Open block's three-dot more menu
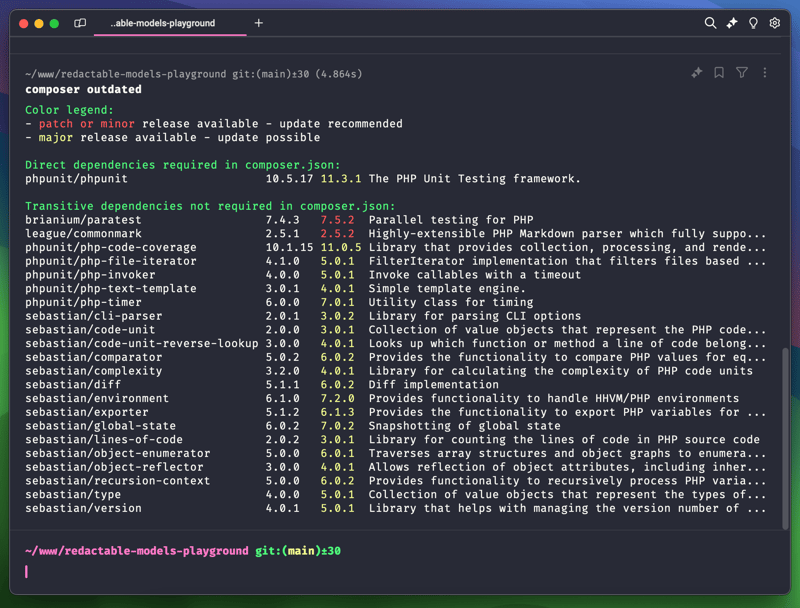The width and height of the screenshot is (800, 608). click(765, 73)
